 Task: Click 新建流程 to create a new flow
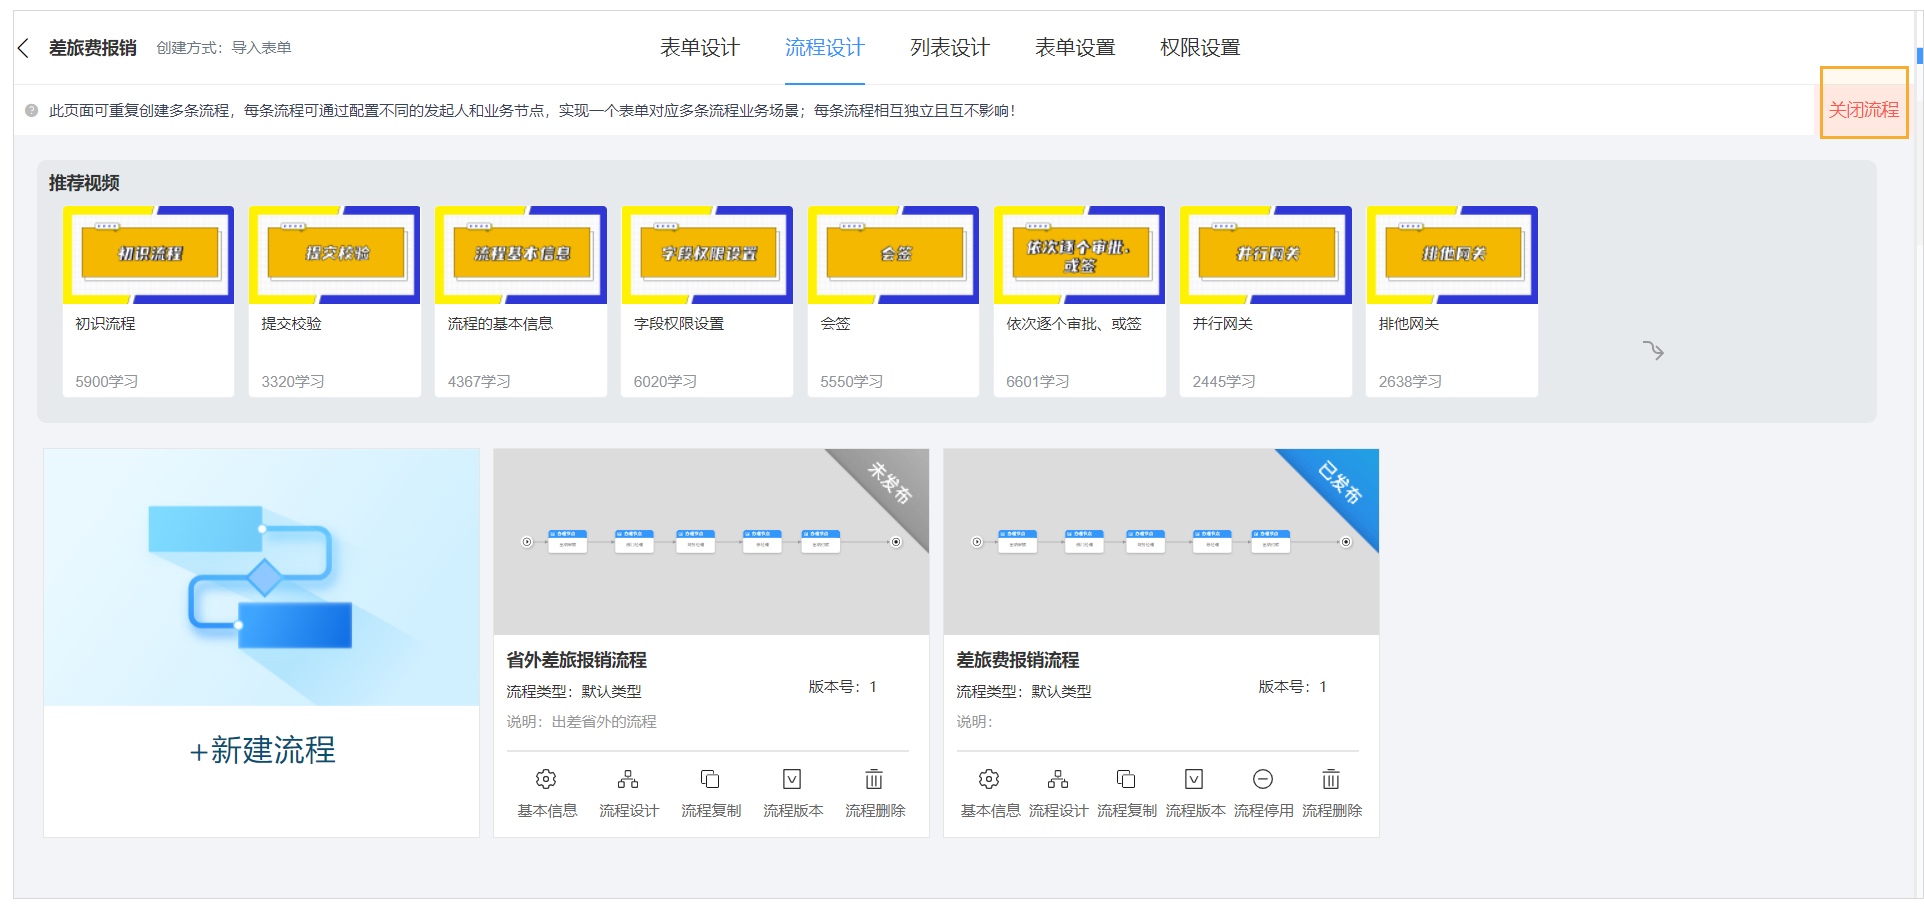click(260, 751)
